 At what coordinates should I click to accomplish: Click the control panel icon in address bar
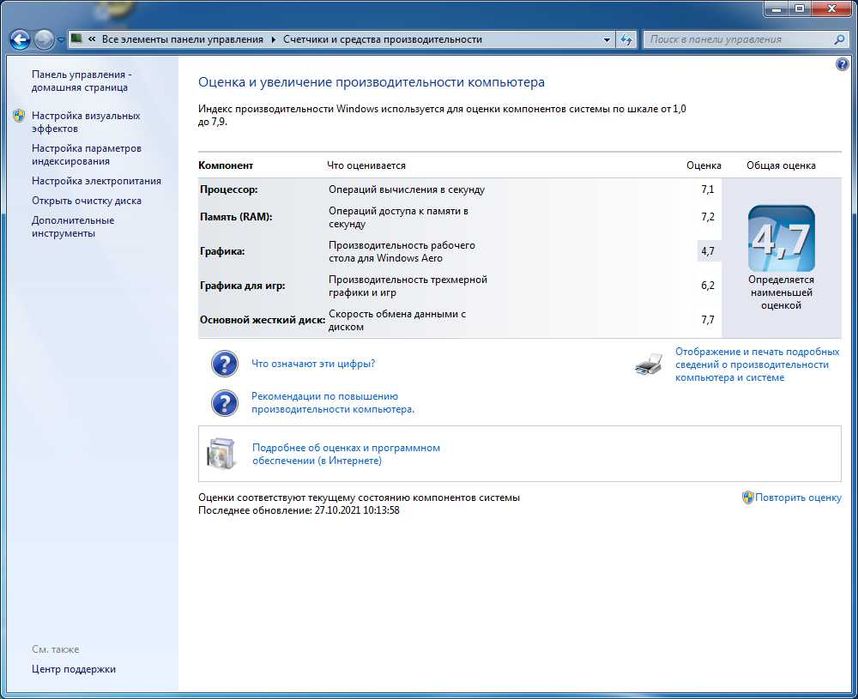pos(77,39)
